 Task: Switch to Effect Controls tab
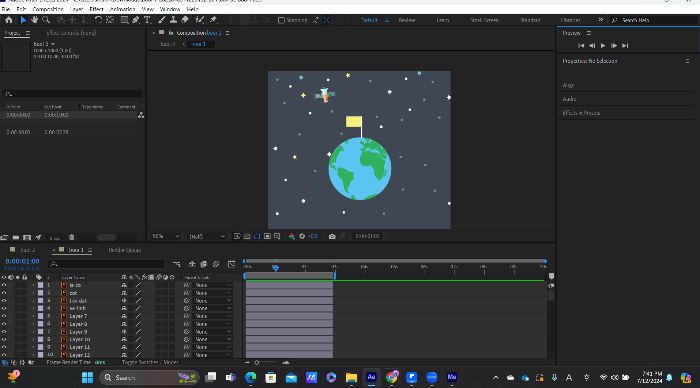point(71,33)
